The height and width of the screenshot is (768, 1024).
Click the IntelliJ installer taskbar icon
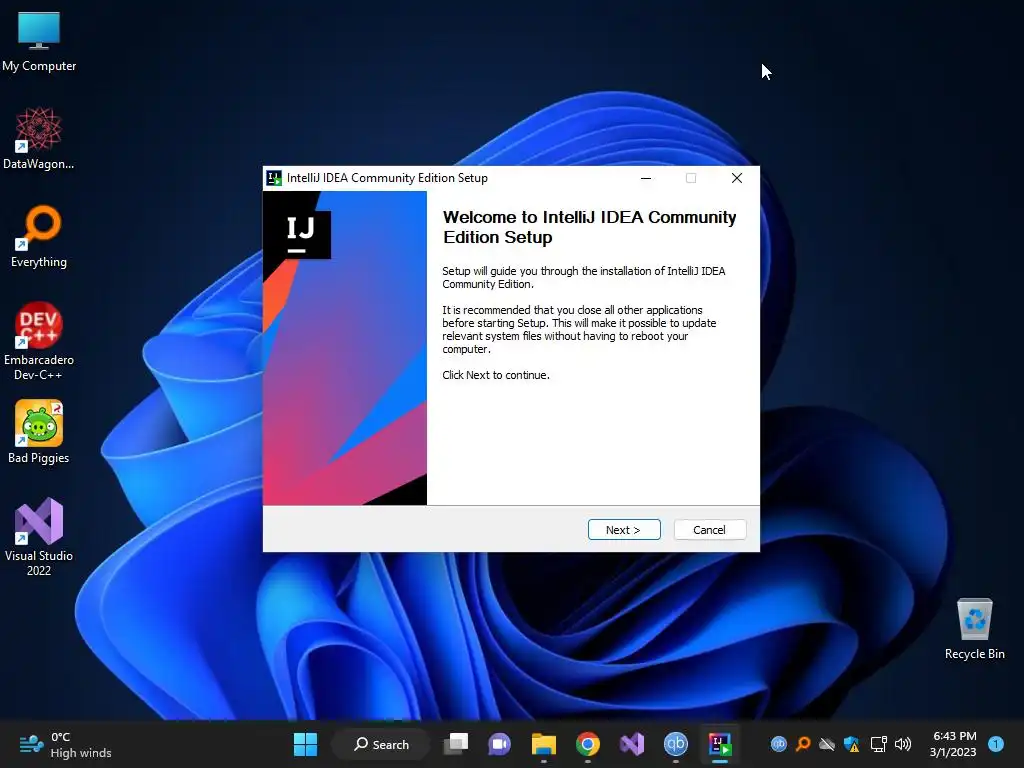point(720,744)
